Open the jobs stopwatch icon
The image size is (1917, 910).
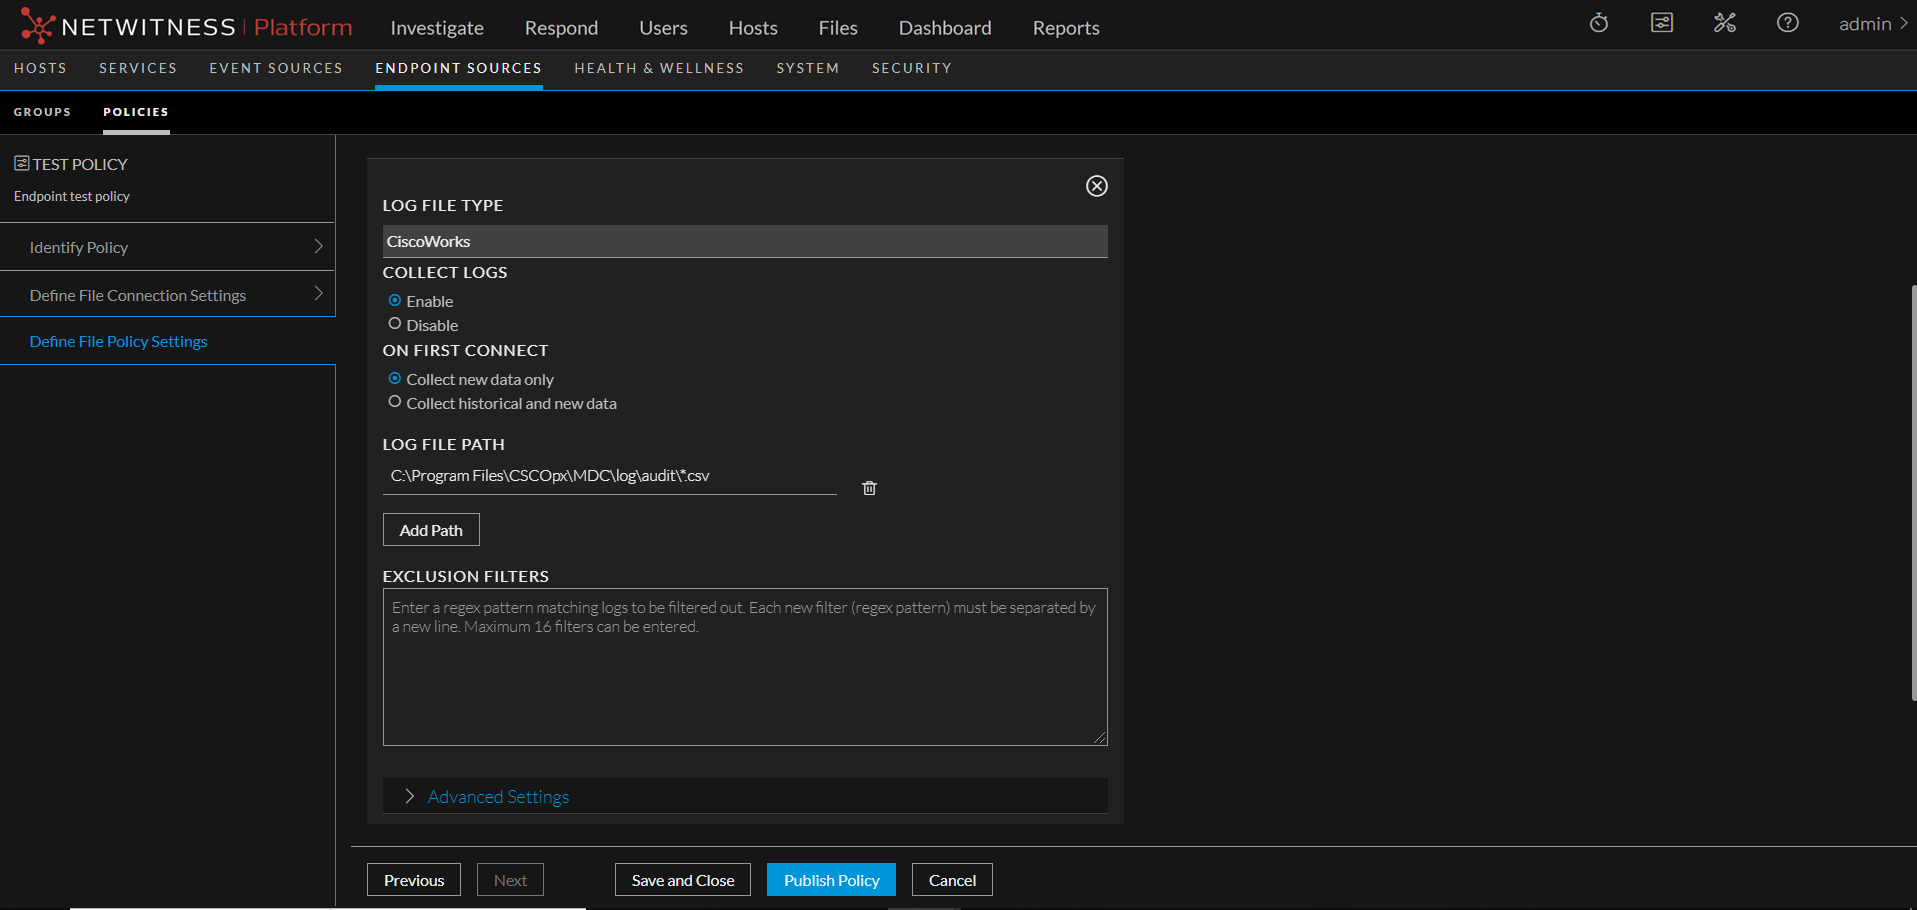(1598, 23)
